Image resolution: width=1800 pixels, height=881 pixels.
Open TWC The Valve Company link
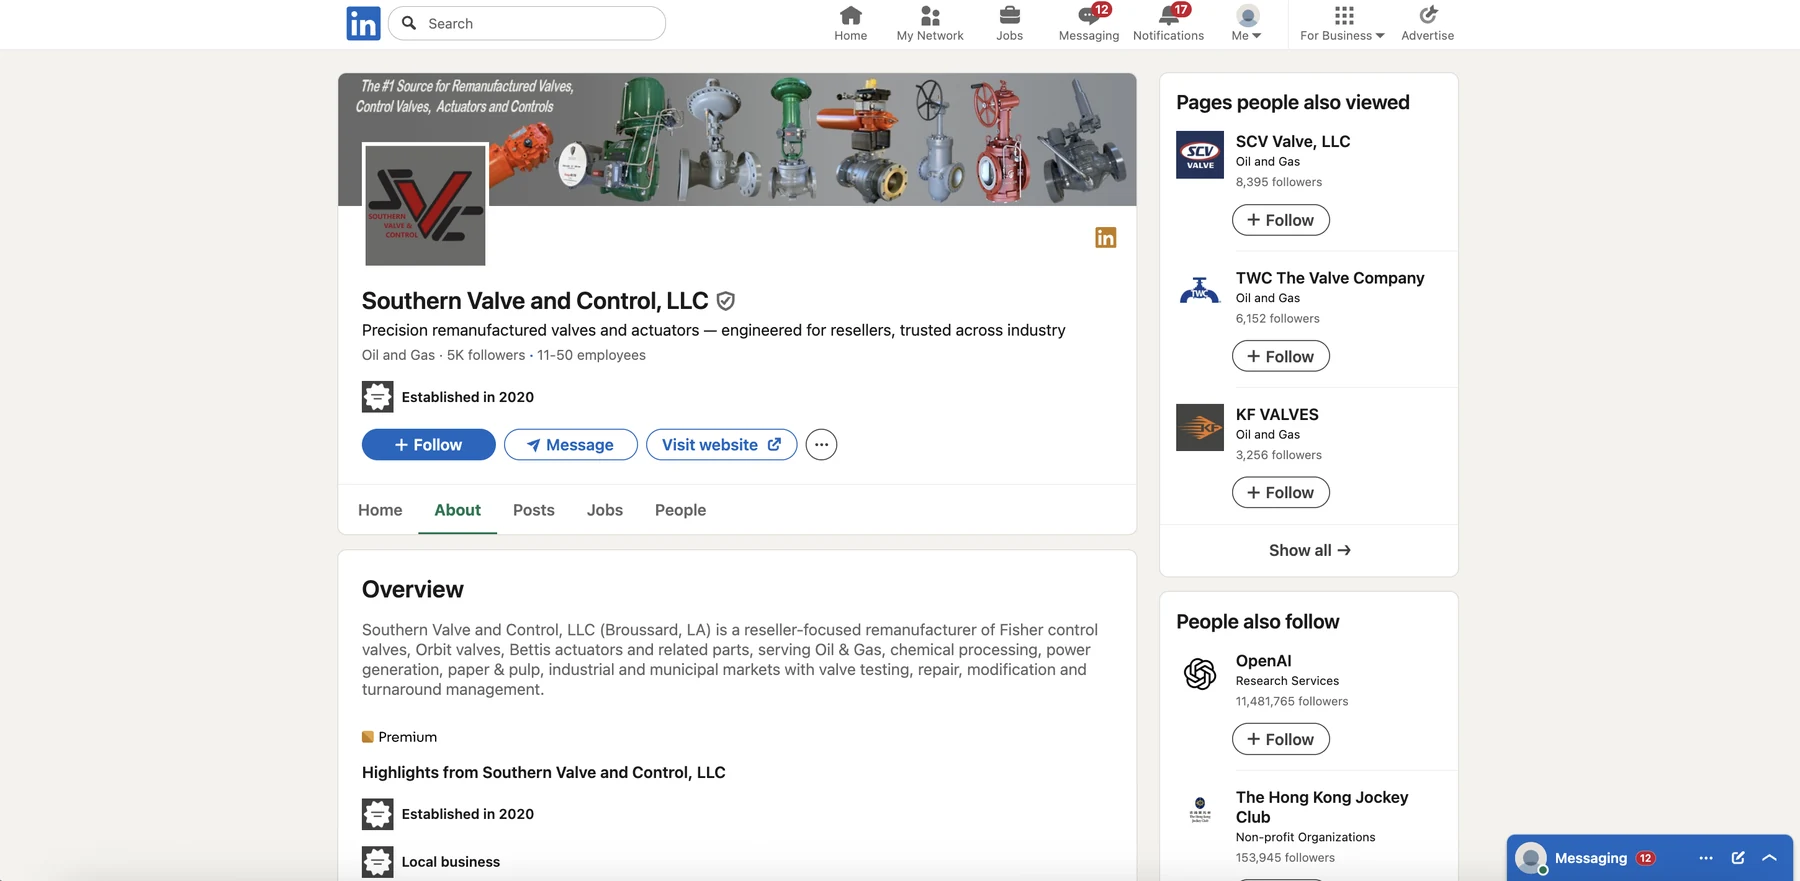pyautogui.click(x=1330, y=278)
